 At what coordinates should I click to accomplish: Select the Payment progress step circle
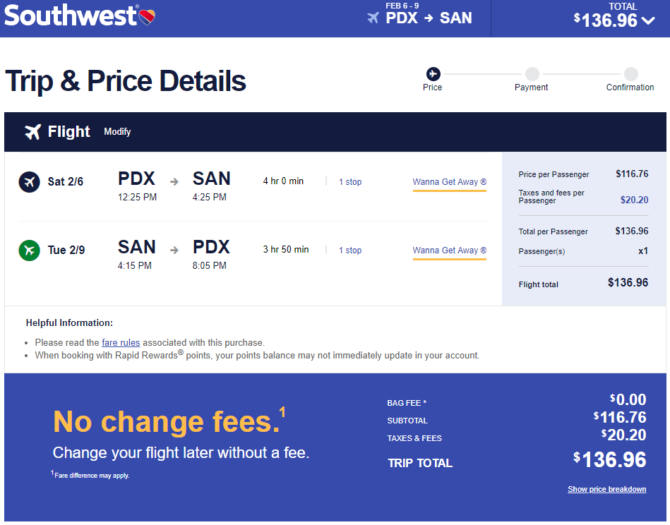(x=532, y=74)
